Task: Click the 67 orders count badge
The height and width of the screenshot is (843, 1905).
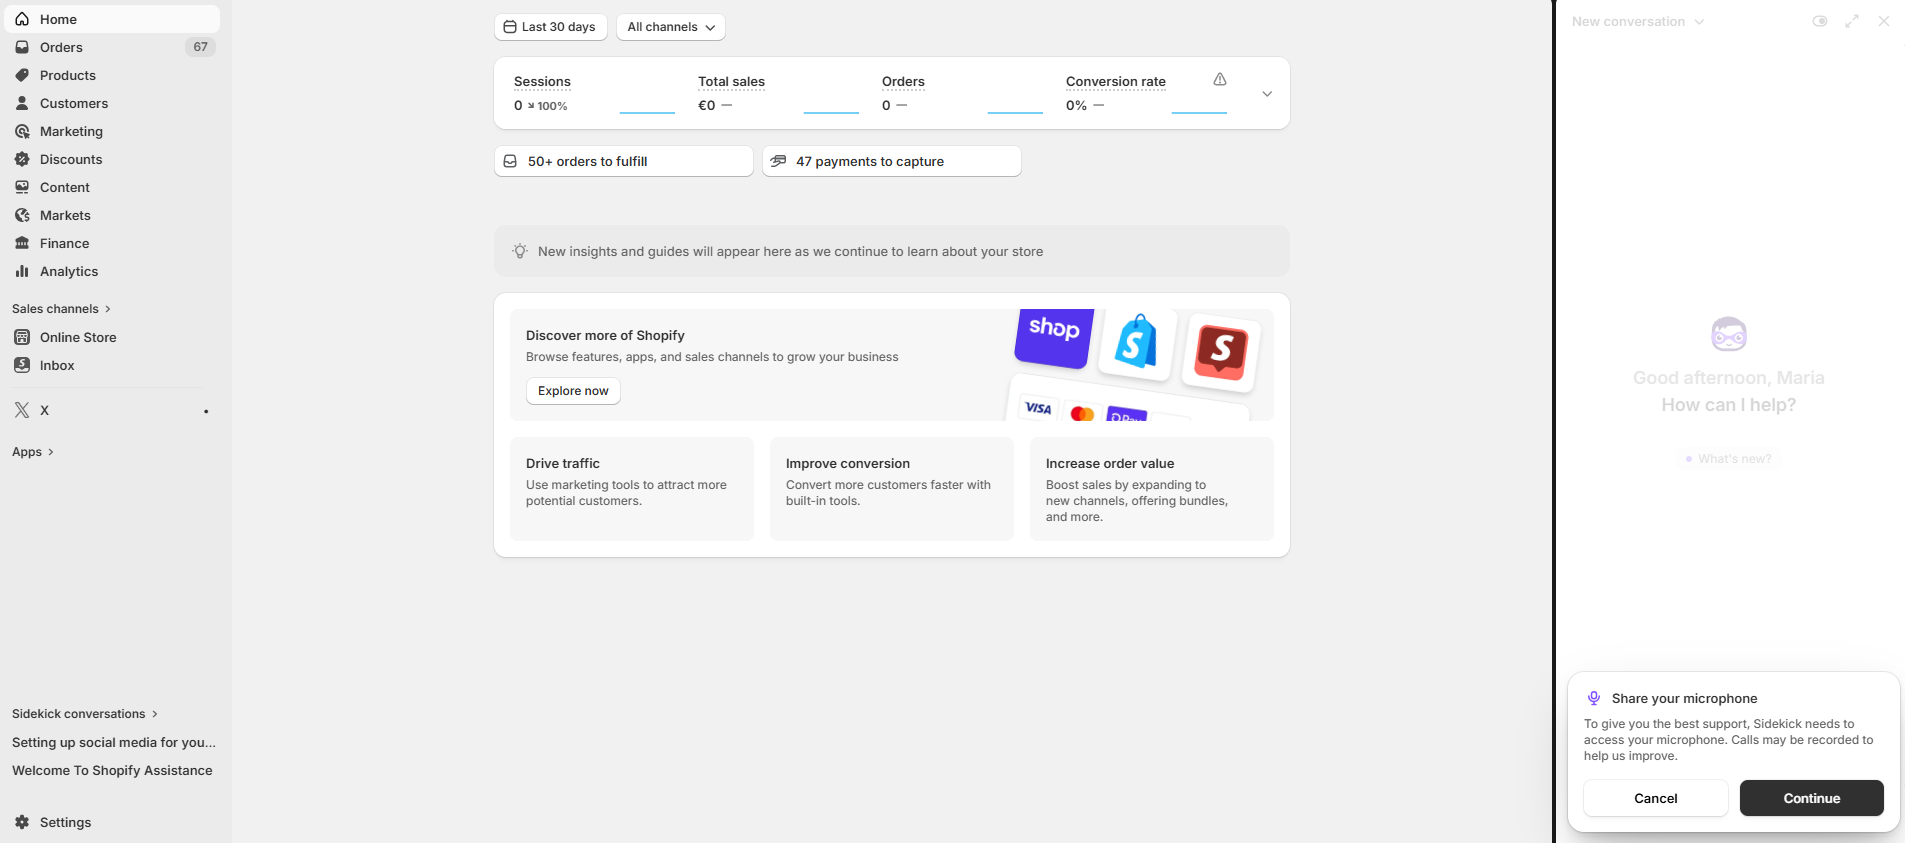Action: [x=200, y=47]
